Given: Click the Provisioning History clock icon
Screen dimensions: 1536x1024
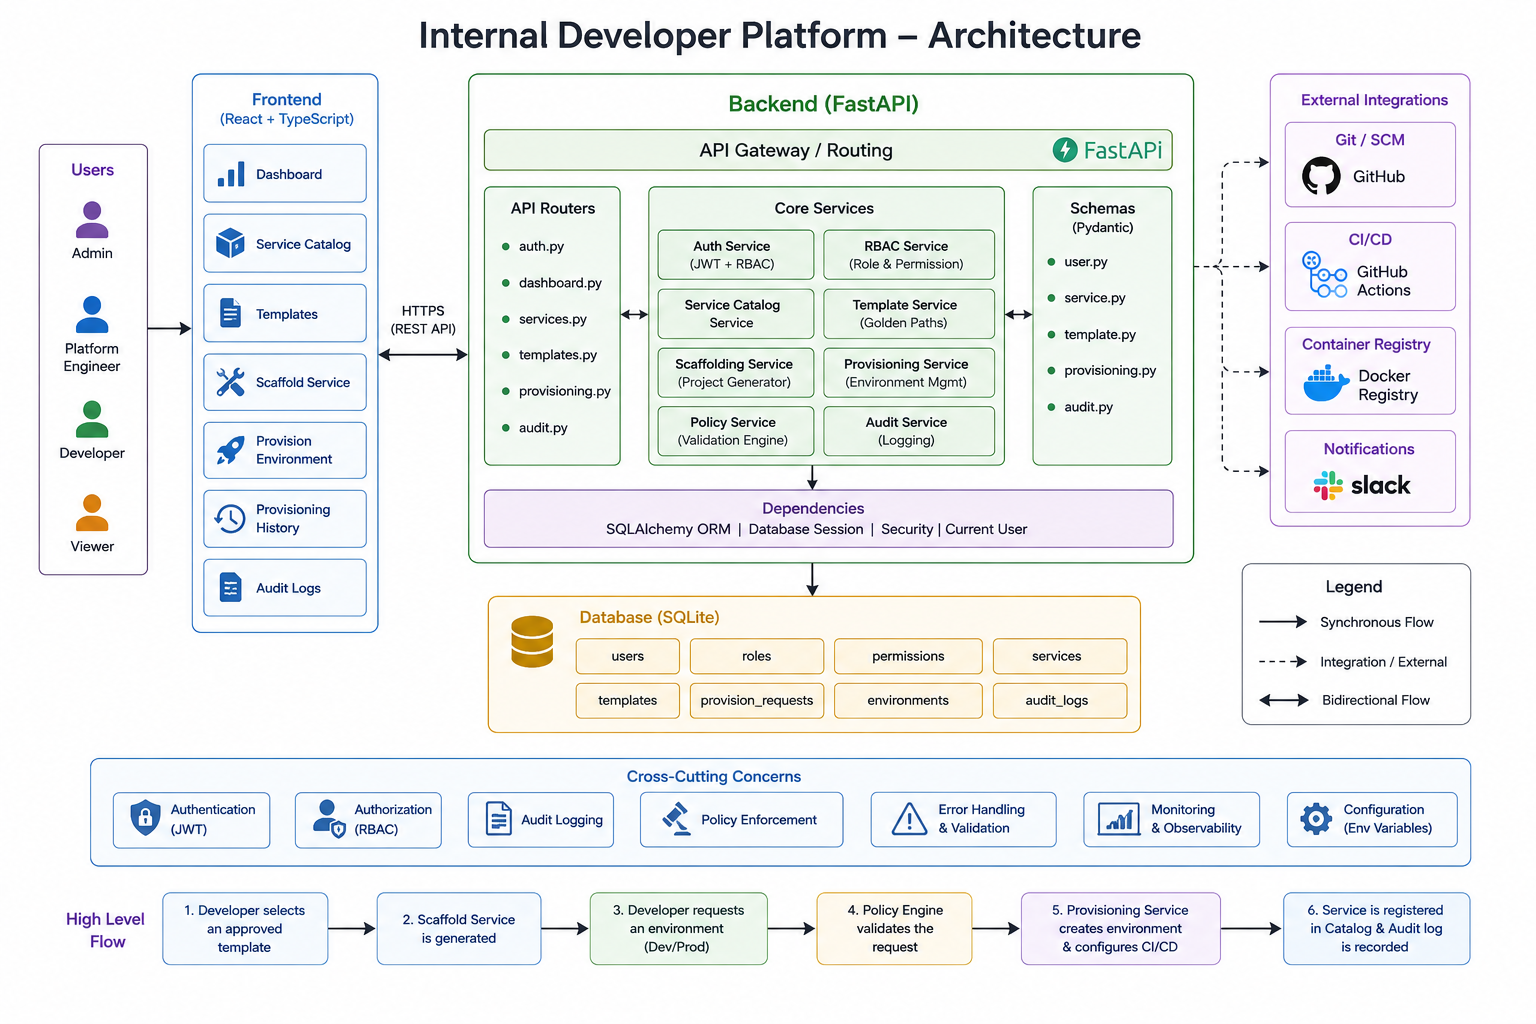Looking at the screenshot, I should (230, 518).
